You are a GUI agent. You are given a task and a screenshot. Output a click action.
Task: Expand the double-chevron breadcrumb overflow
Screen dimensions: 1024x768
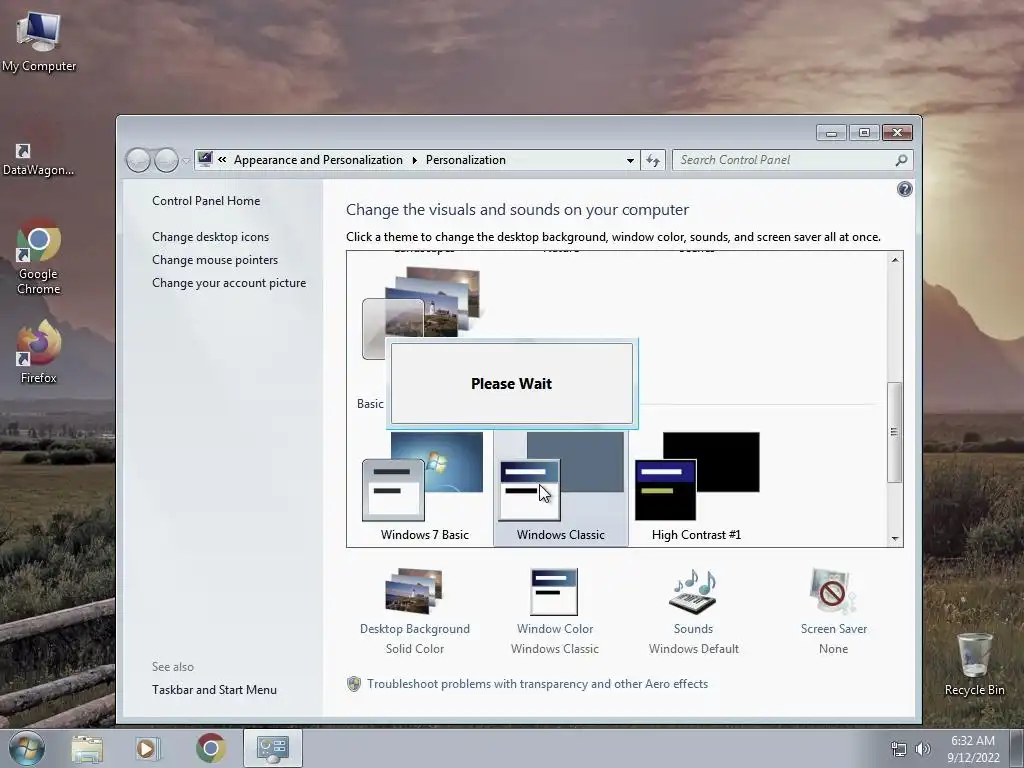tap(222, 160)
